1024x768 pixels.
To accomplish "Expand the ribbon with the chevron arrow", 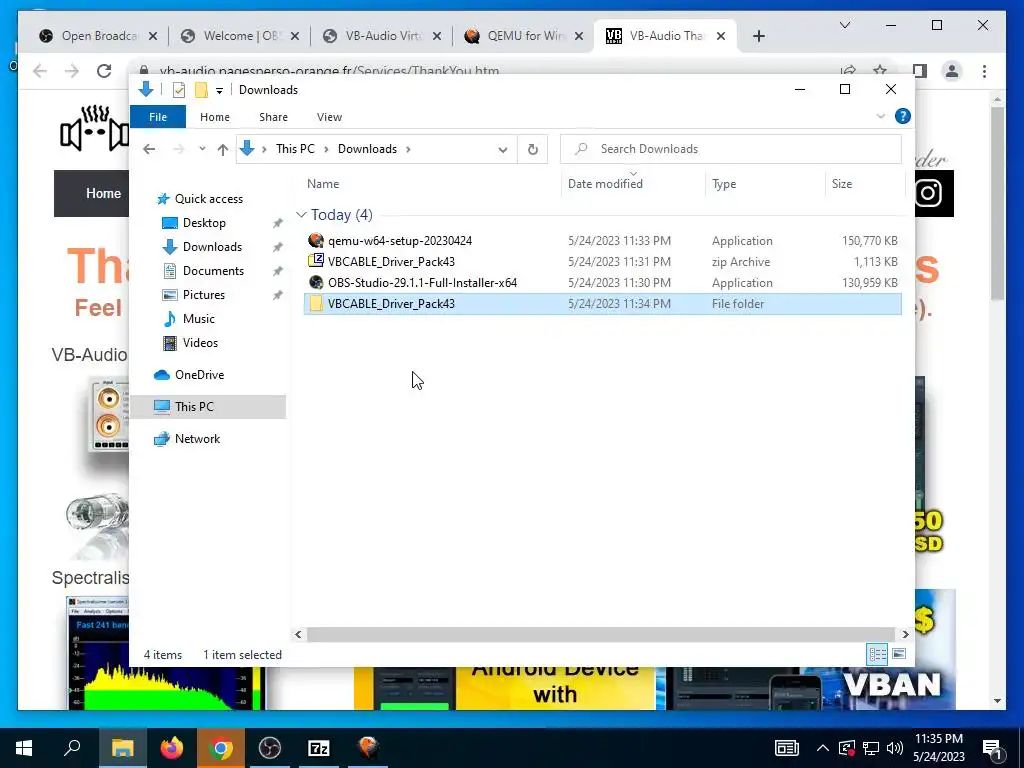I will pyautogui.click(x=880, y=116).
